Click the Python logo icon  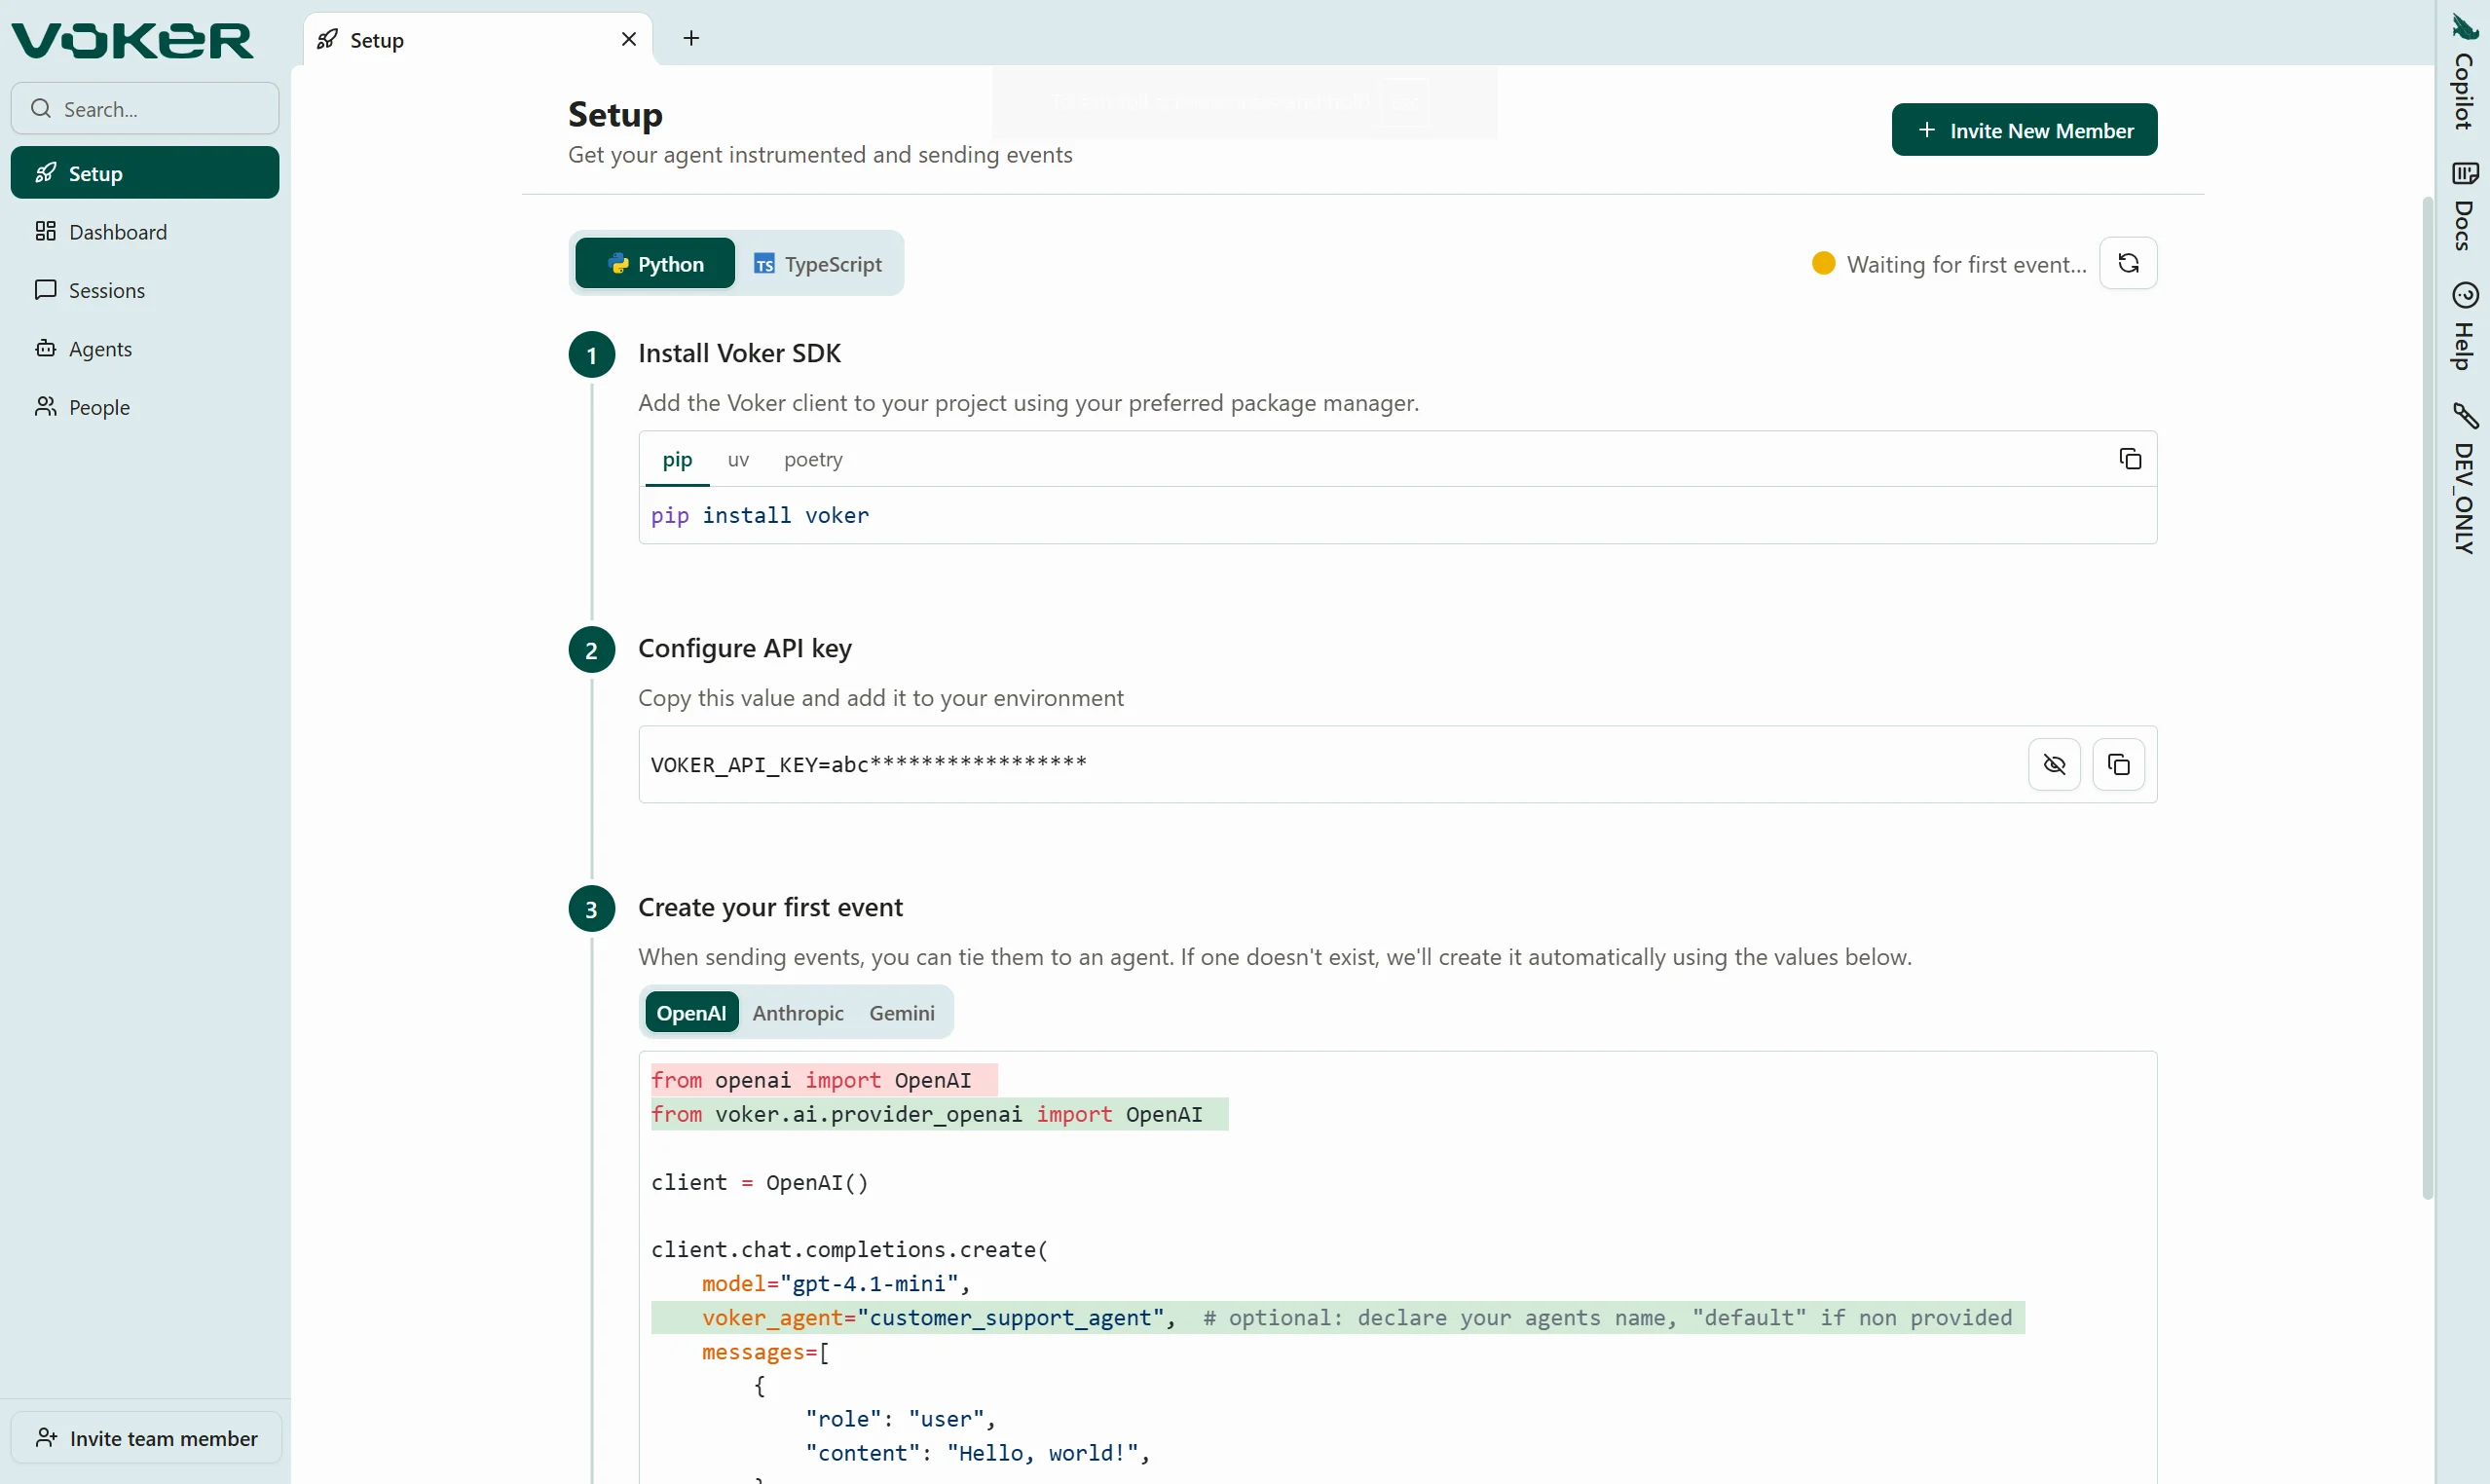pos(618,264)
